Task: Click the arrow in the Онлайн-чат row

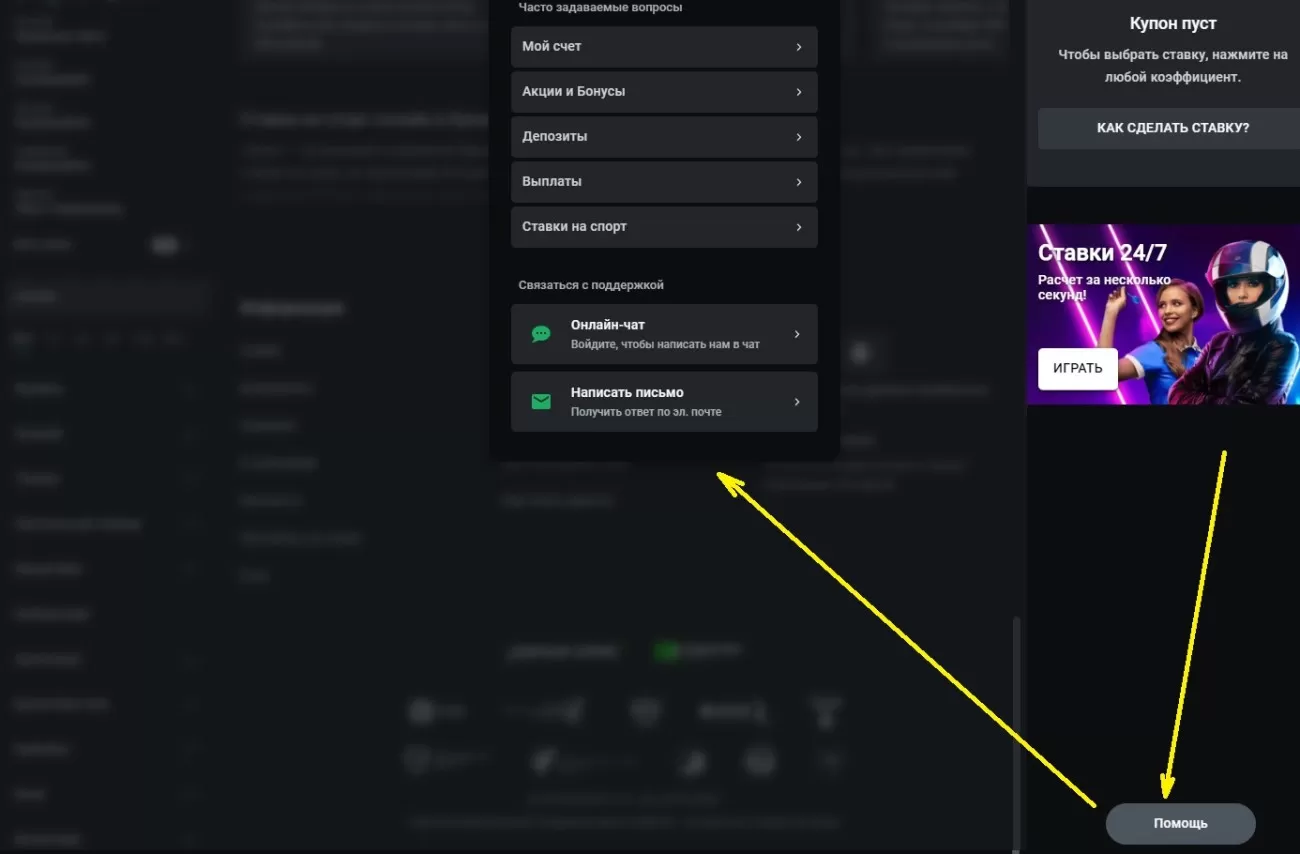Action: [797, 334]
